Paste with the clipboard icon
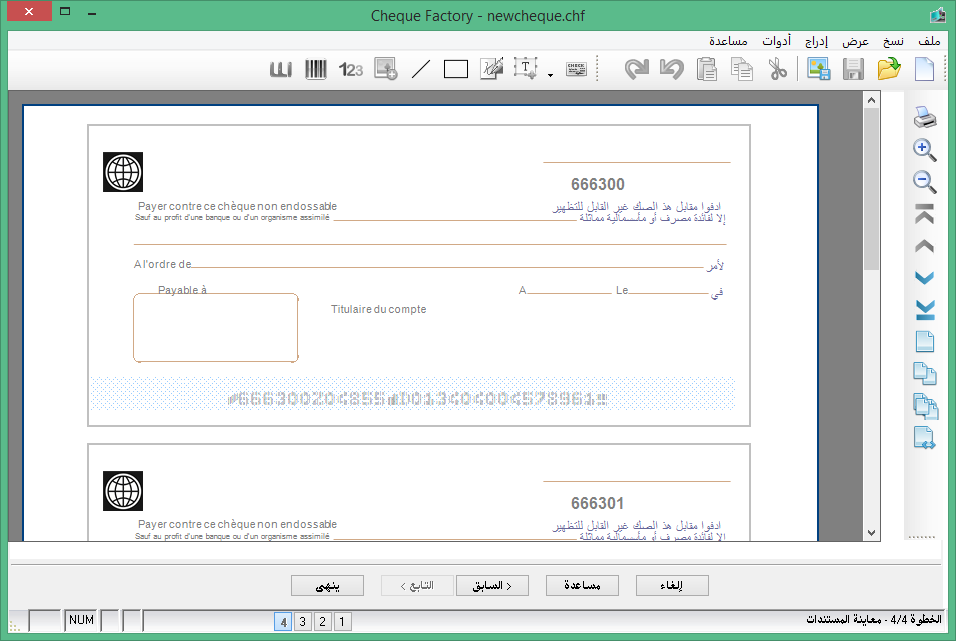The width and height of the screenshot is (956, 641). point(707,69)
